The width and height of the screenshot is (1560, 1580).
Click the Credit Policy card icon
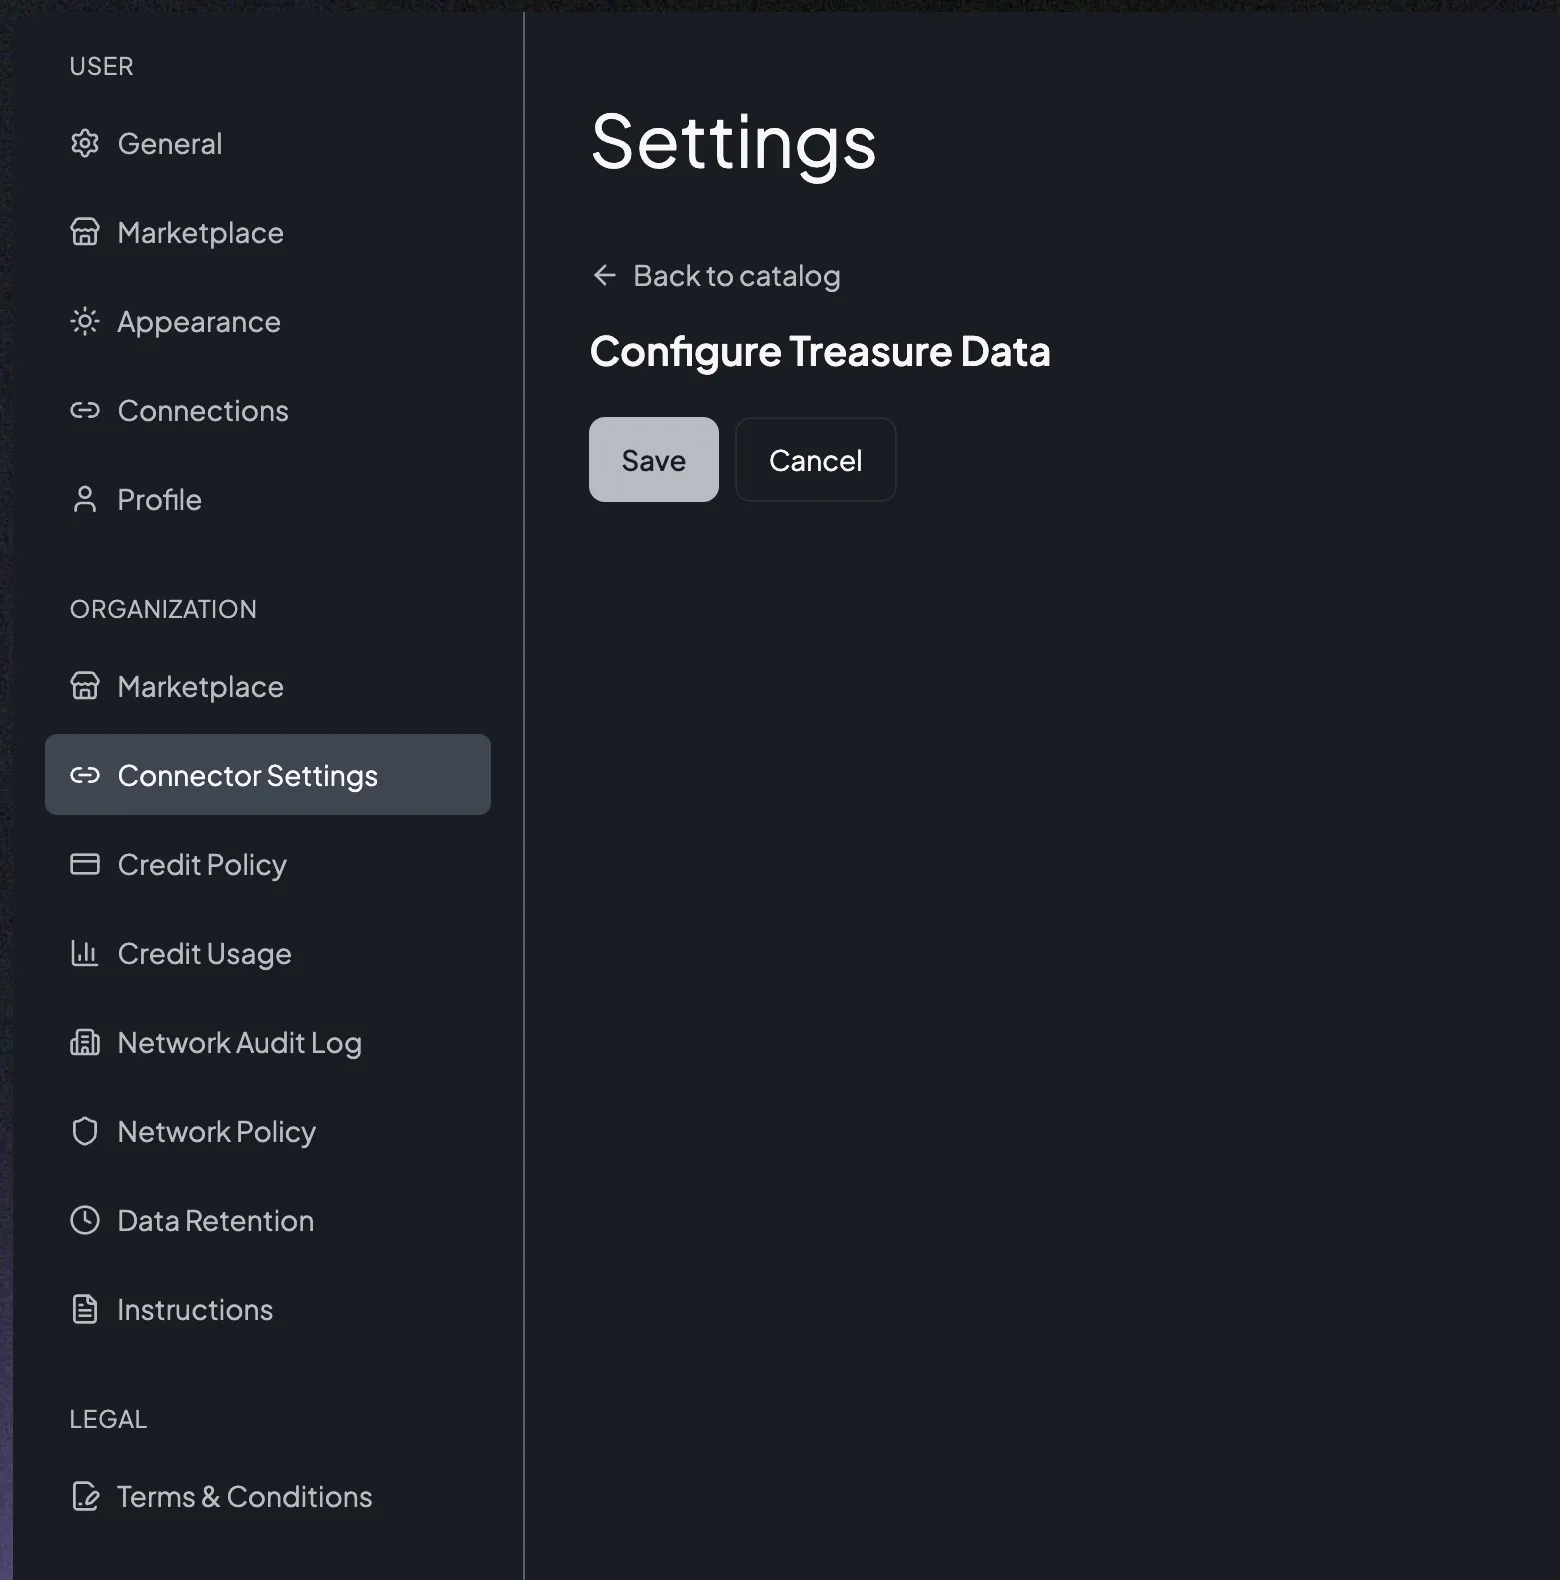[85, 865]
